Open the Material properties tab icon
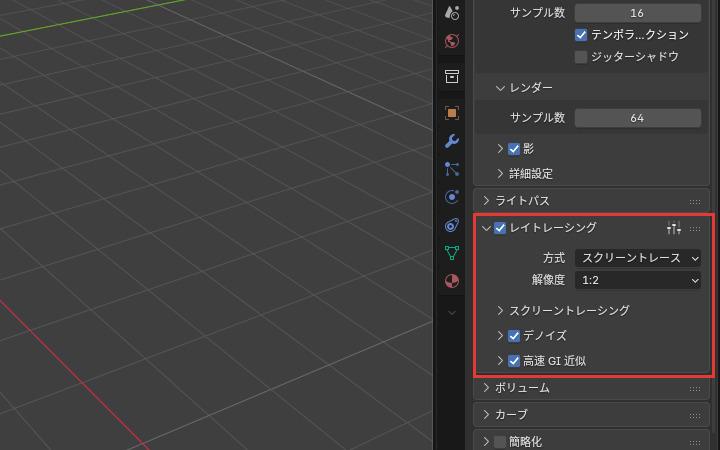 coord(452,281)
